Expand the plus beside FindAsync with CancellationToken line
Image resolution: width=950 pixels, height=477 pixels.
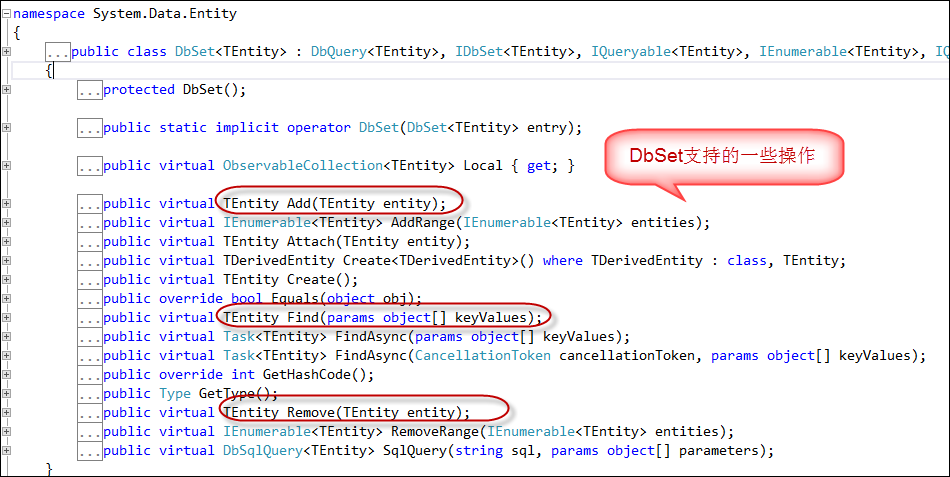7,355
